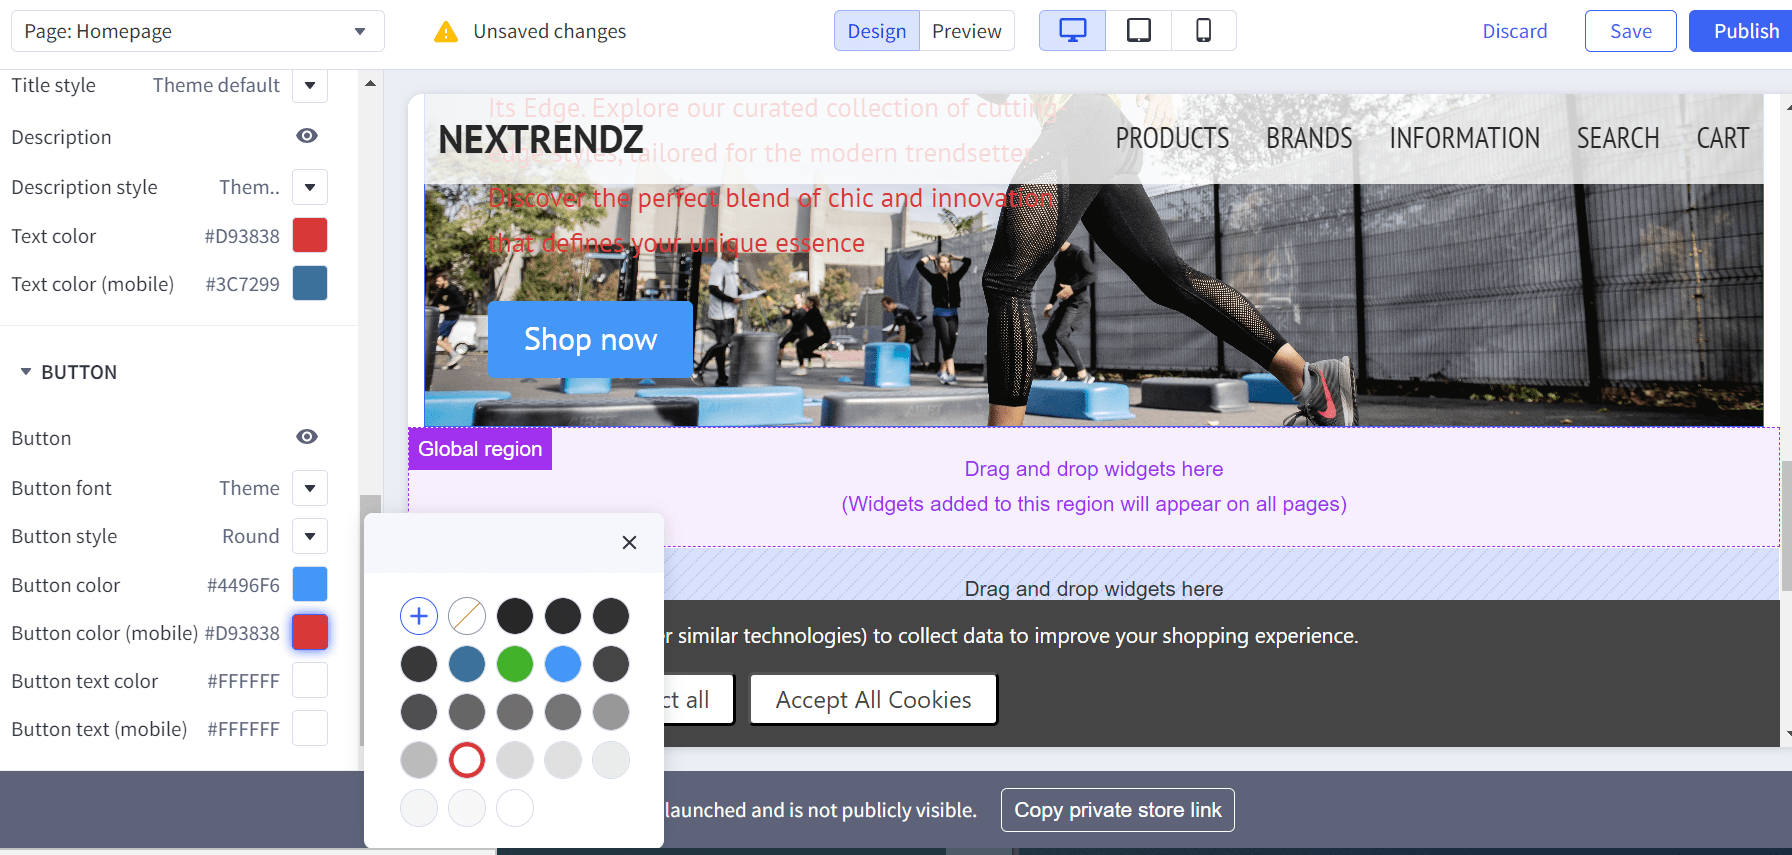Toggle Button visibility eye icon
The image size is (1792, 855).
[307, 437]
